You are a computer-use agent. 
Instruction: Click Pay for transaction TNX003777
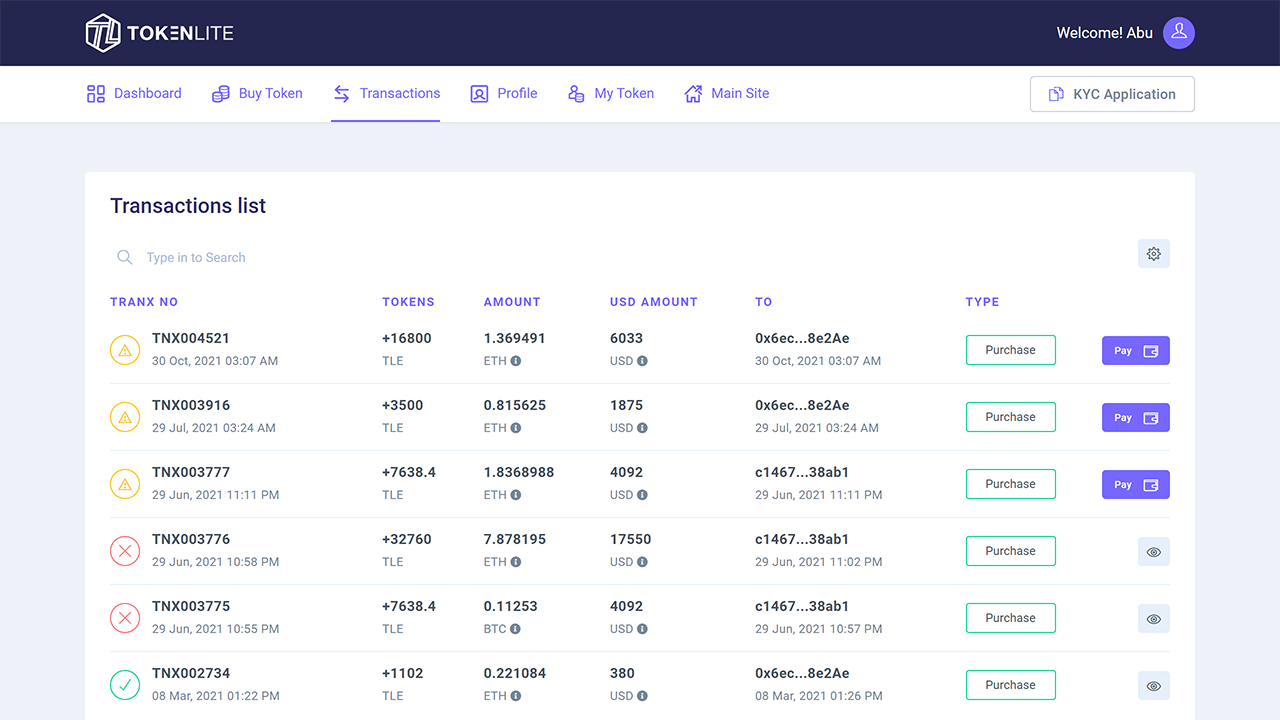pyautogui.click(x=1135, y=484)
